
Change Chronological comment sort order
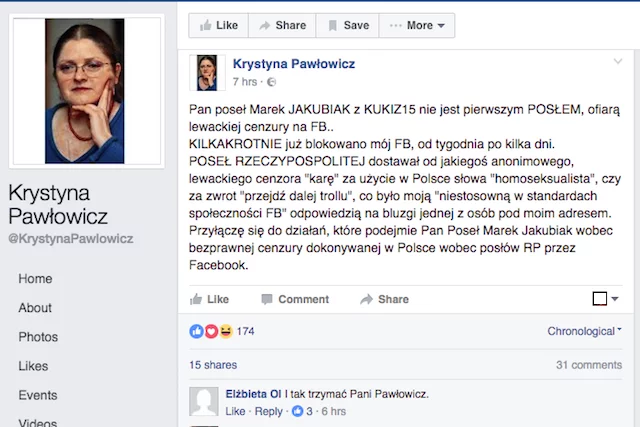click(584, 331)
